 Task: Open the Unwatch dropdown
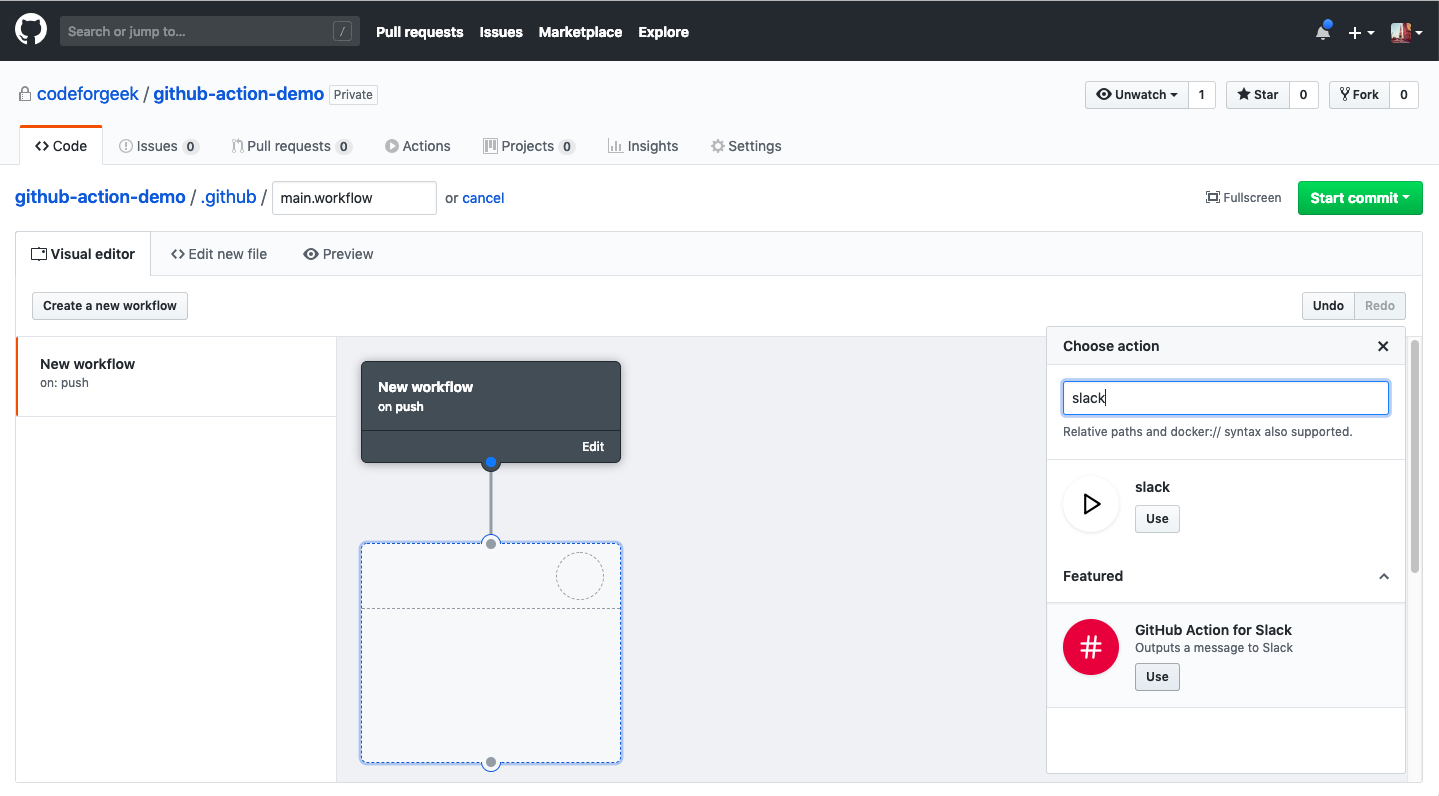pos(1137,95)
